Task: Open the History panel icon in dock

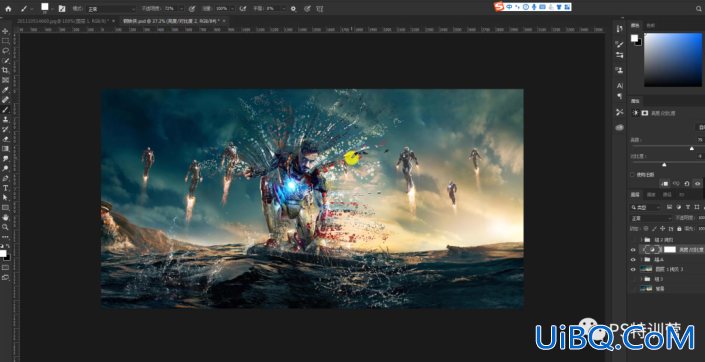Action: 620,29
